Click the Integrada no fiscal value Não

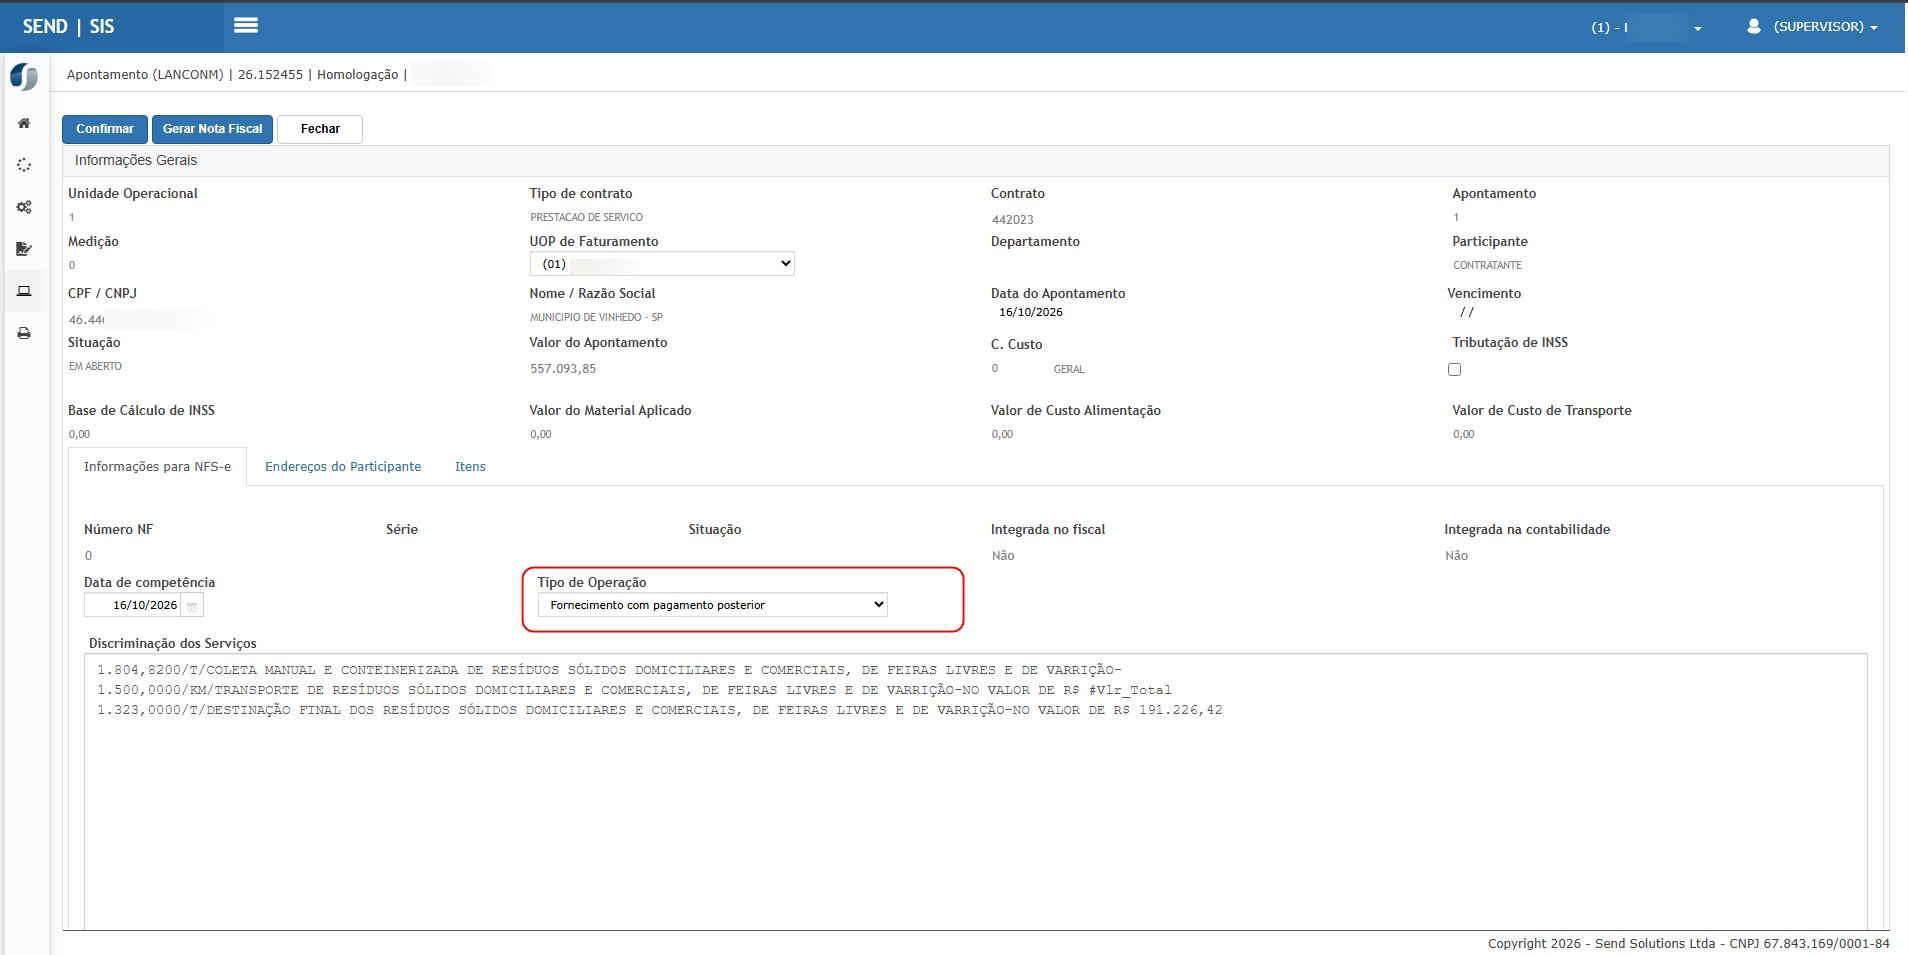pos(1003,556)
